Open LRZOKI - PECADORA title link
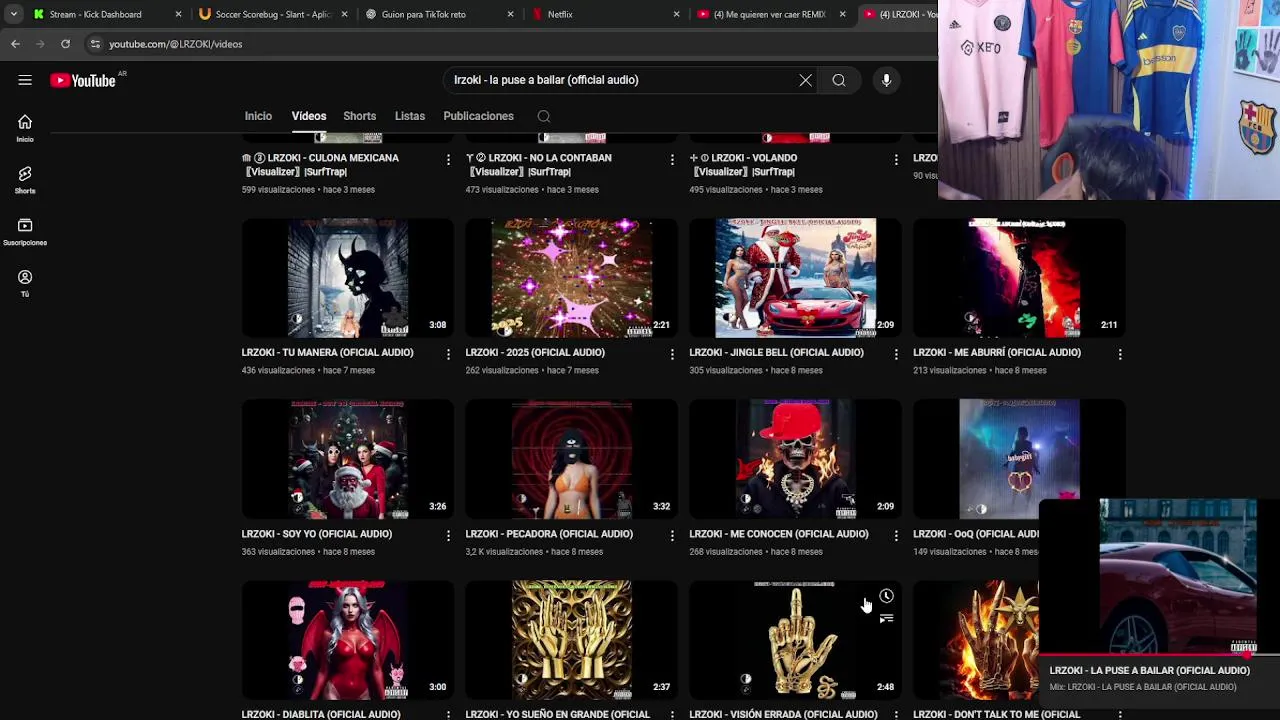The image size is (1280, 720). tap(549, 534)
